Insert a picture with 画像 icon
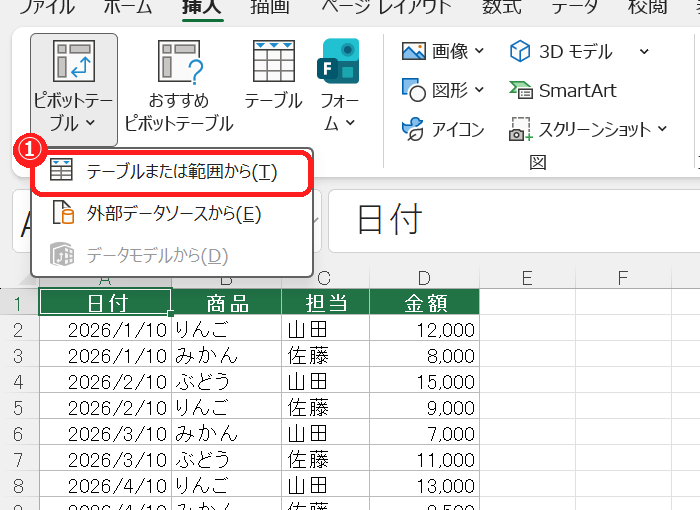 [x=413, y=51]
